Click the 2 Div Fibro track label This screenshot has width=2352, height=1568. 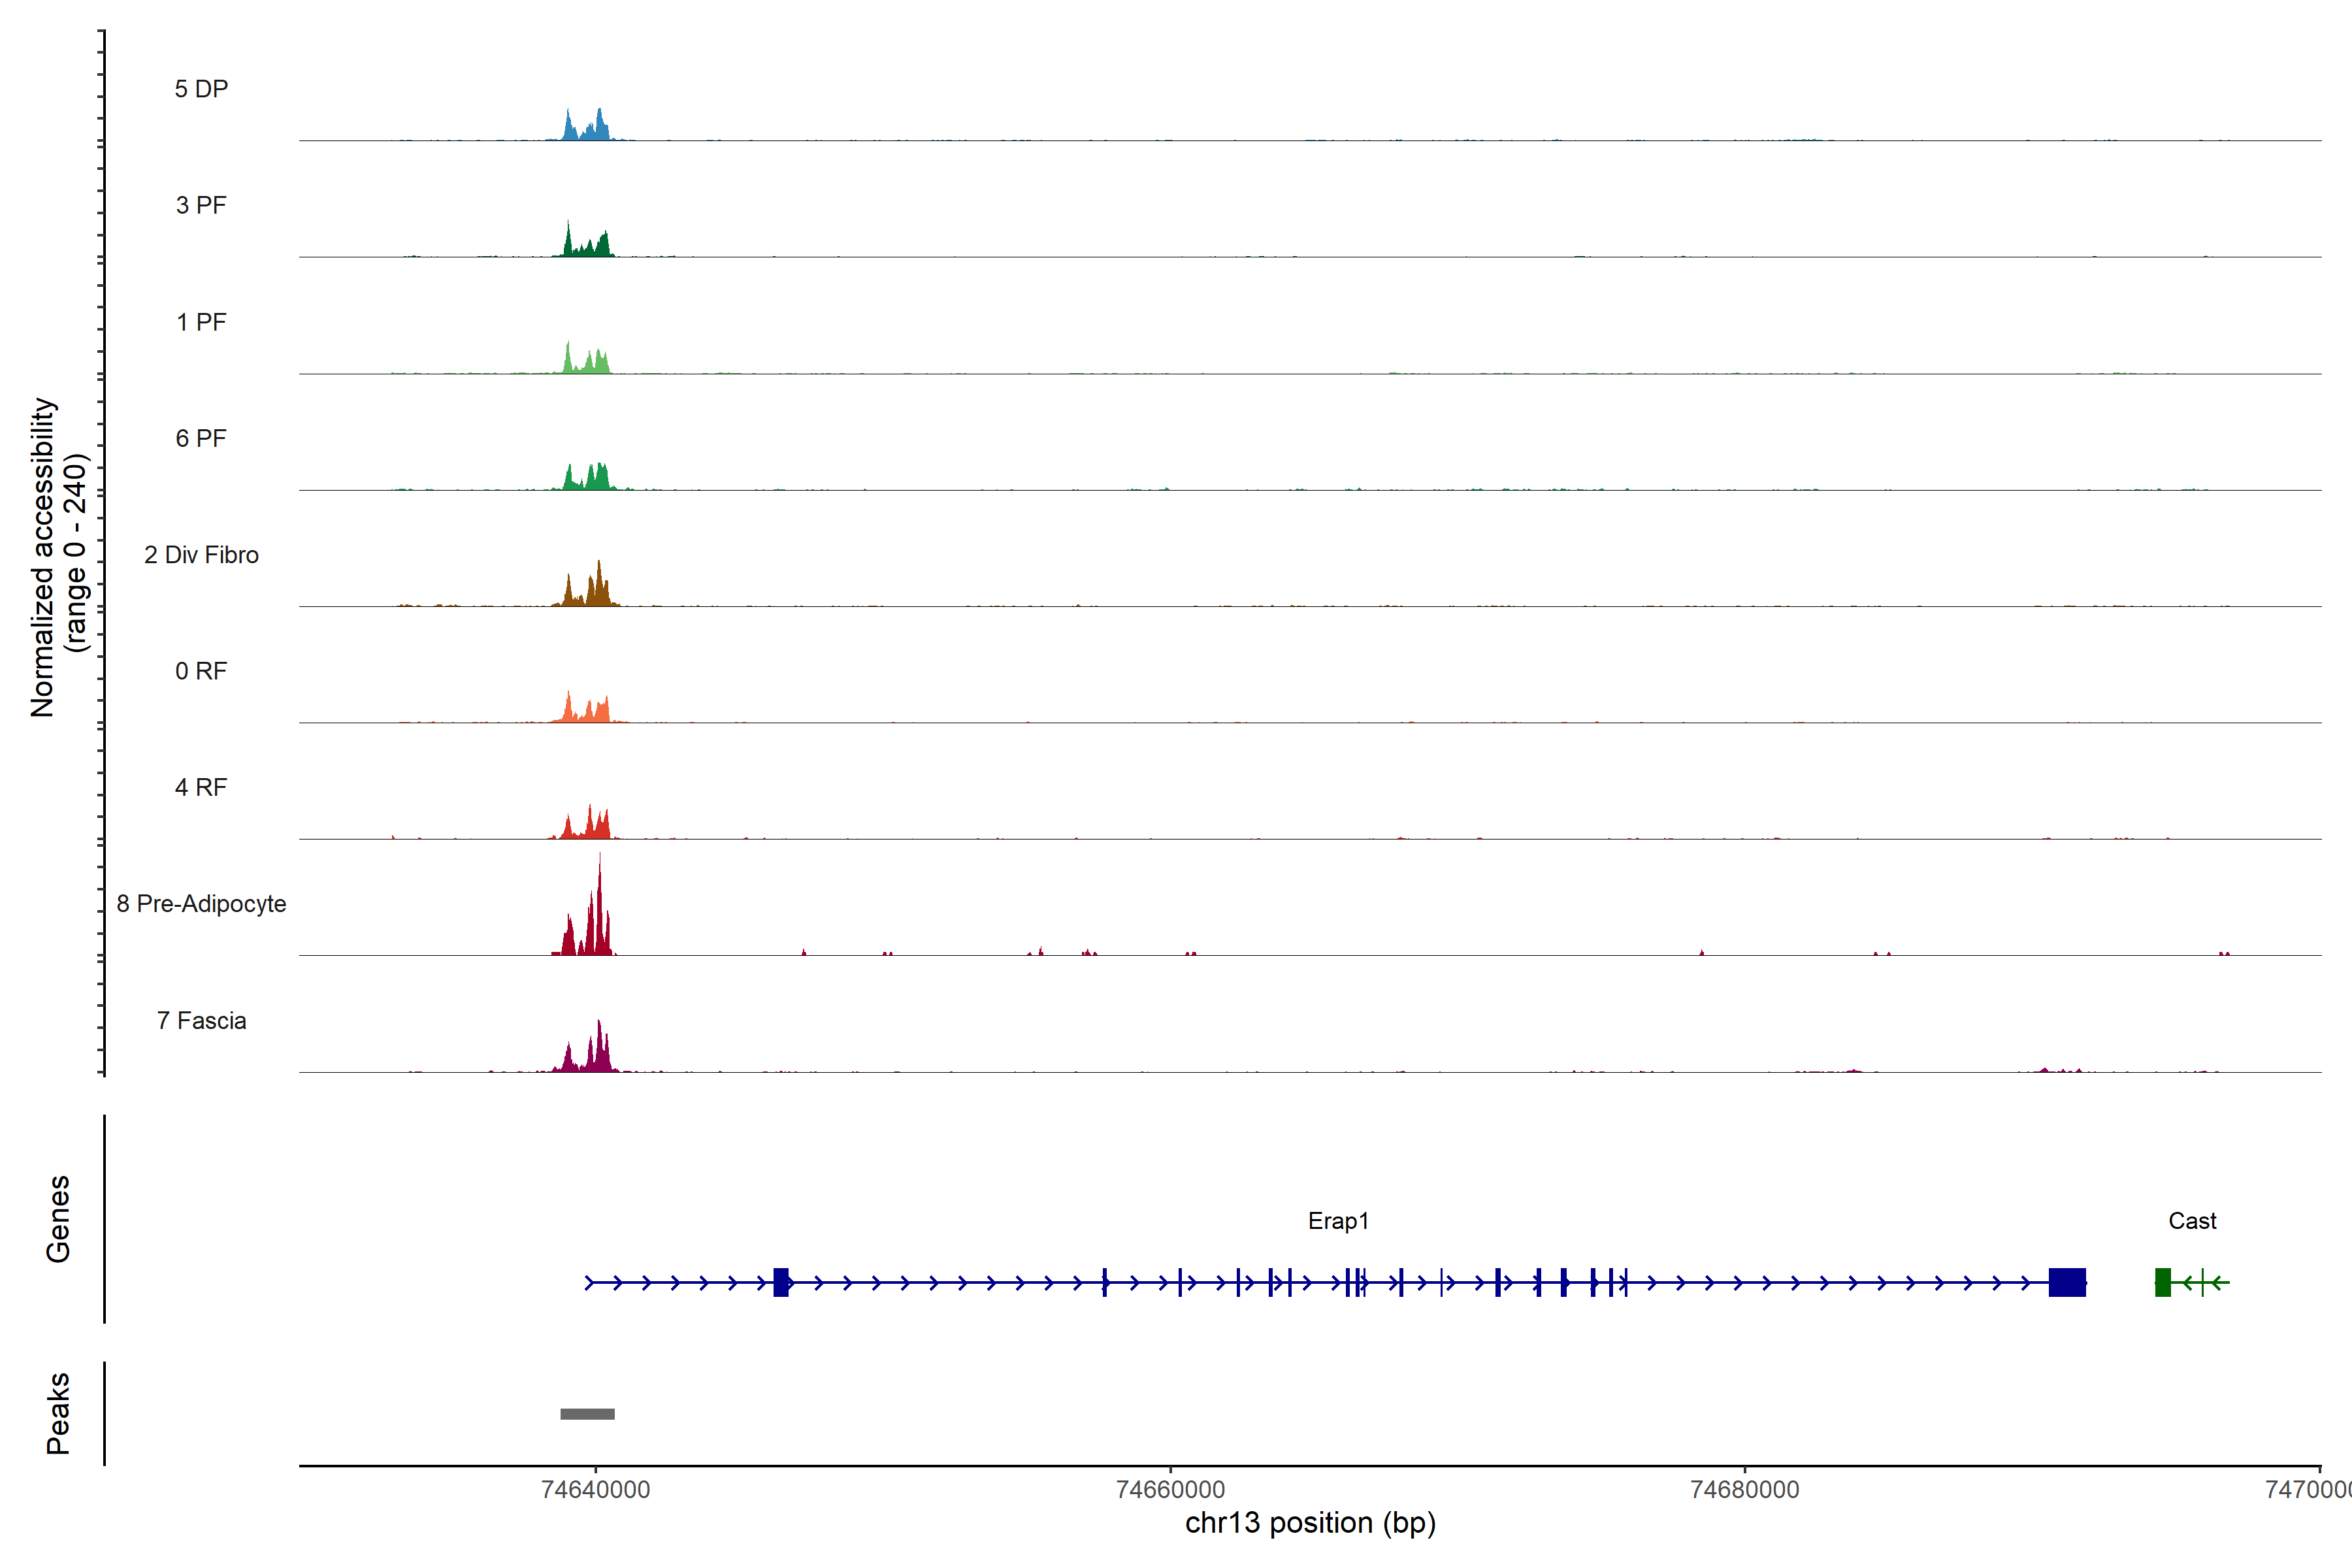pos(201,555)
